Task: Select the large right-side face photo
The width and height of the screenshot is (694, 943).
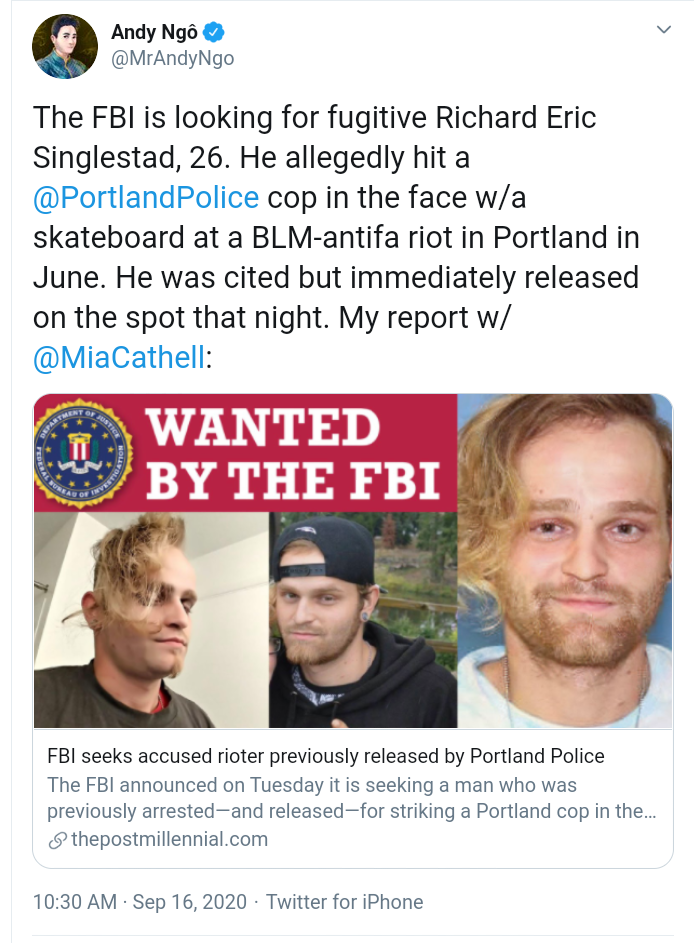Action: coord(565,560)
